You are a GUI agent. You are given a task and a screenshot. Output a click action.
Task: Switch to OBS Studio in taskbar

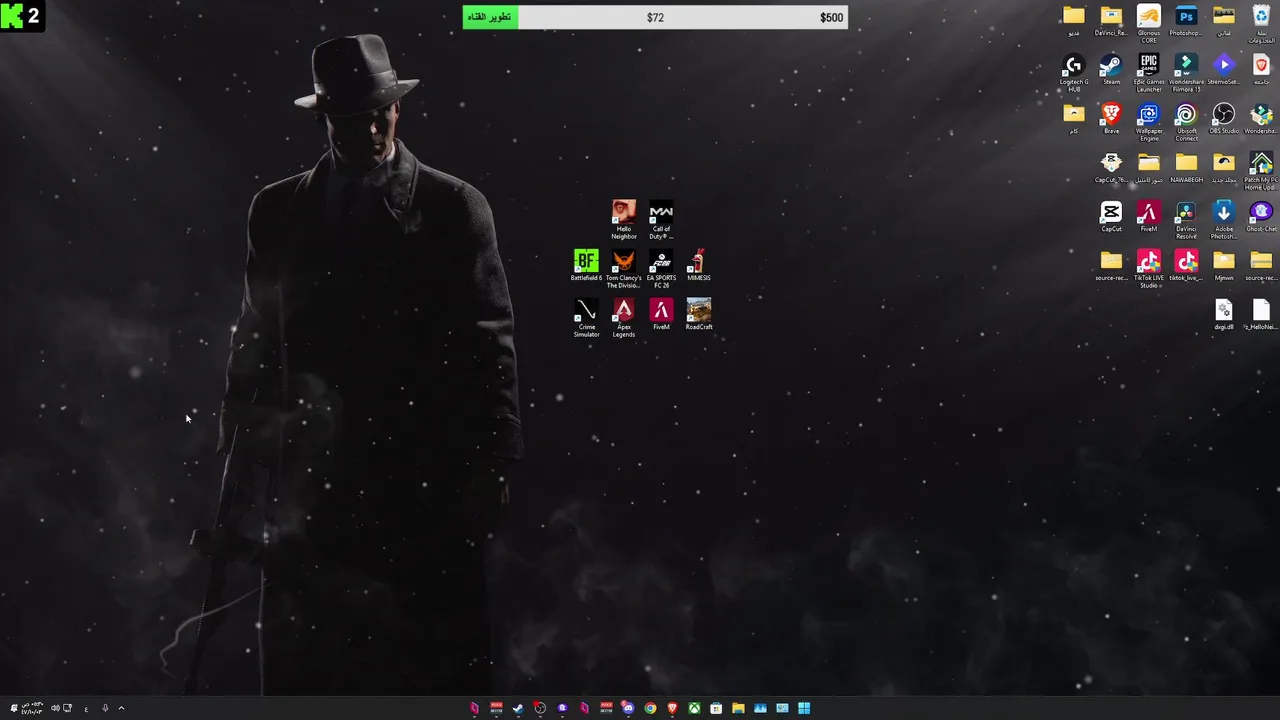pos(540,708)
